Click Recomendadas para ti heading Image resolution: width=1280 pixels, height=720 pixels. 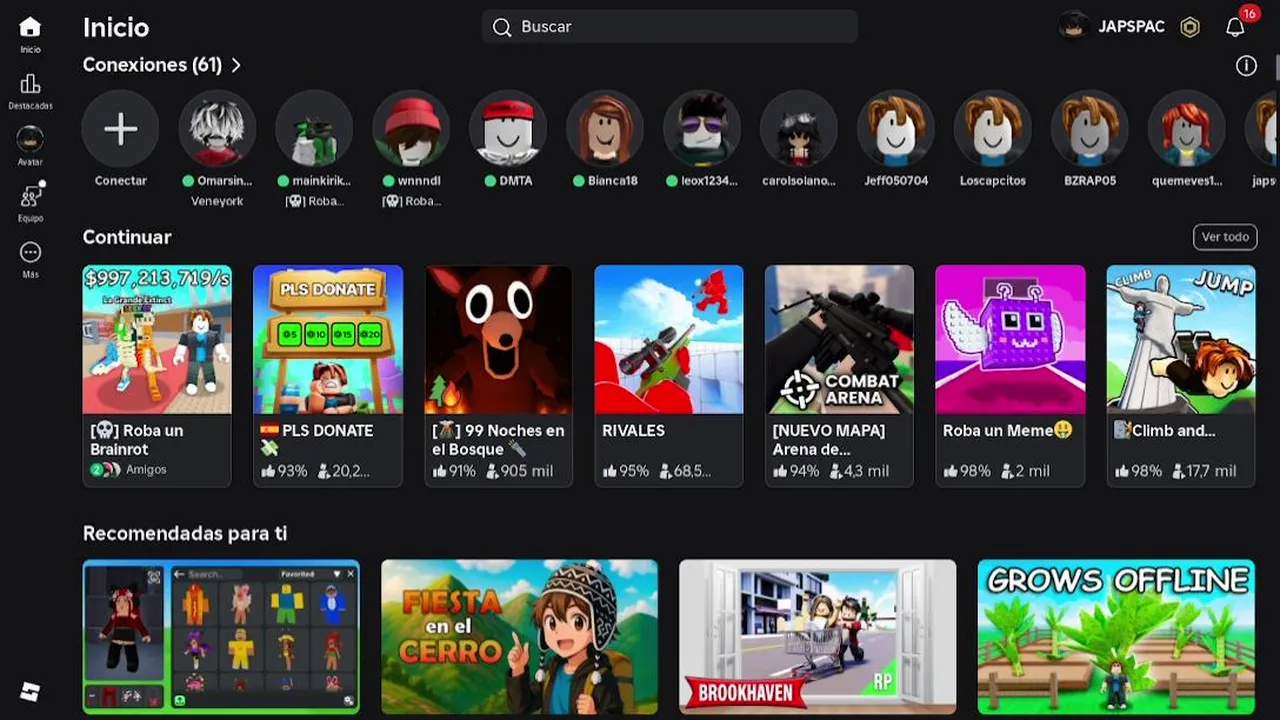coord(185,533)
